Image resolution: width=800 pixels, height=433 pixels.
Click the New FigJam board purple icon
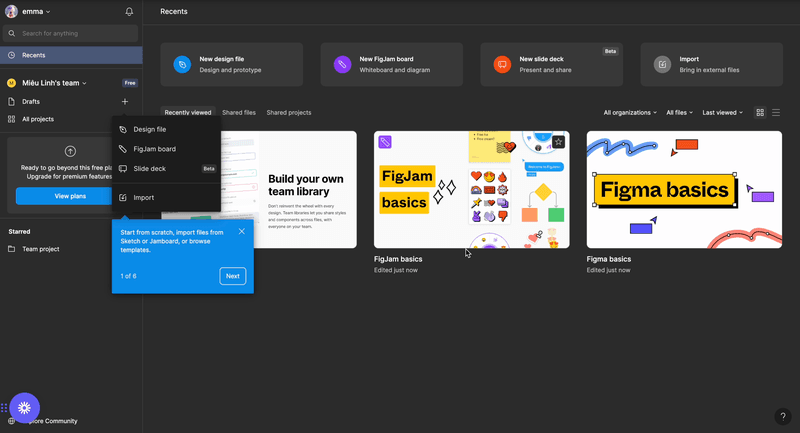[x=342, y=65]
